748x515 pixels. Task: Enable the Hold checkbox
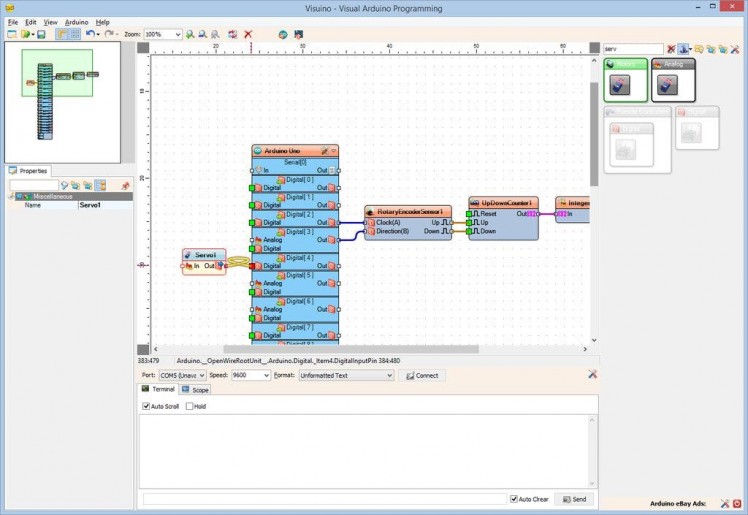[x=190, y=407]
